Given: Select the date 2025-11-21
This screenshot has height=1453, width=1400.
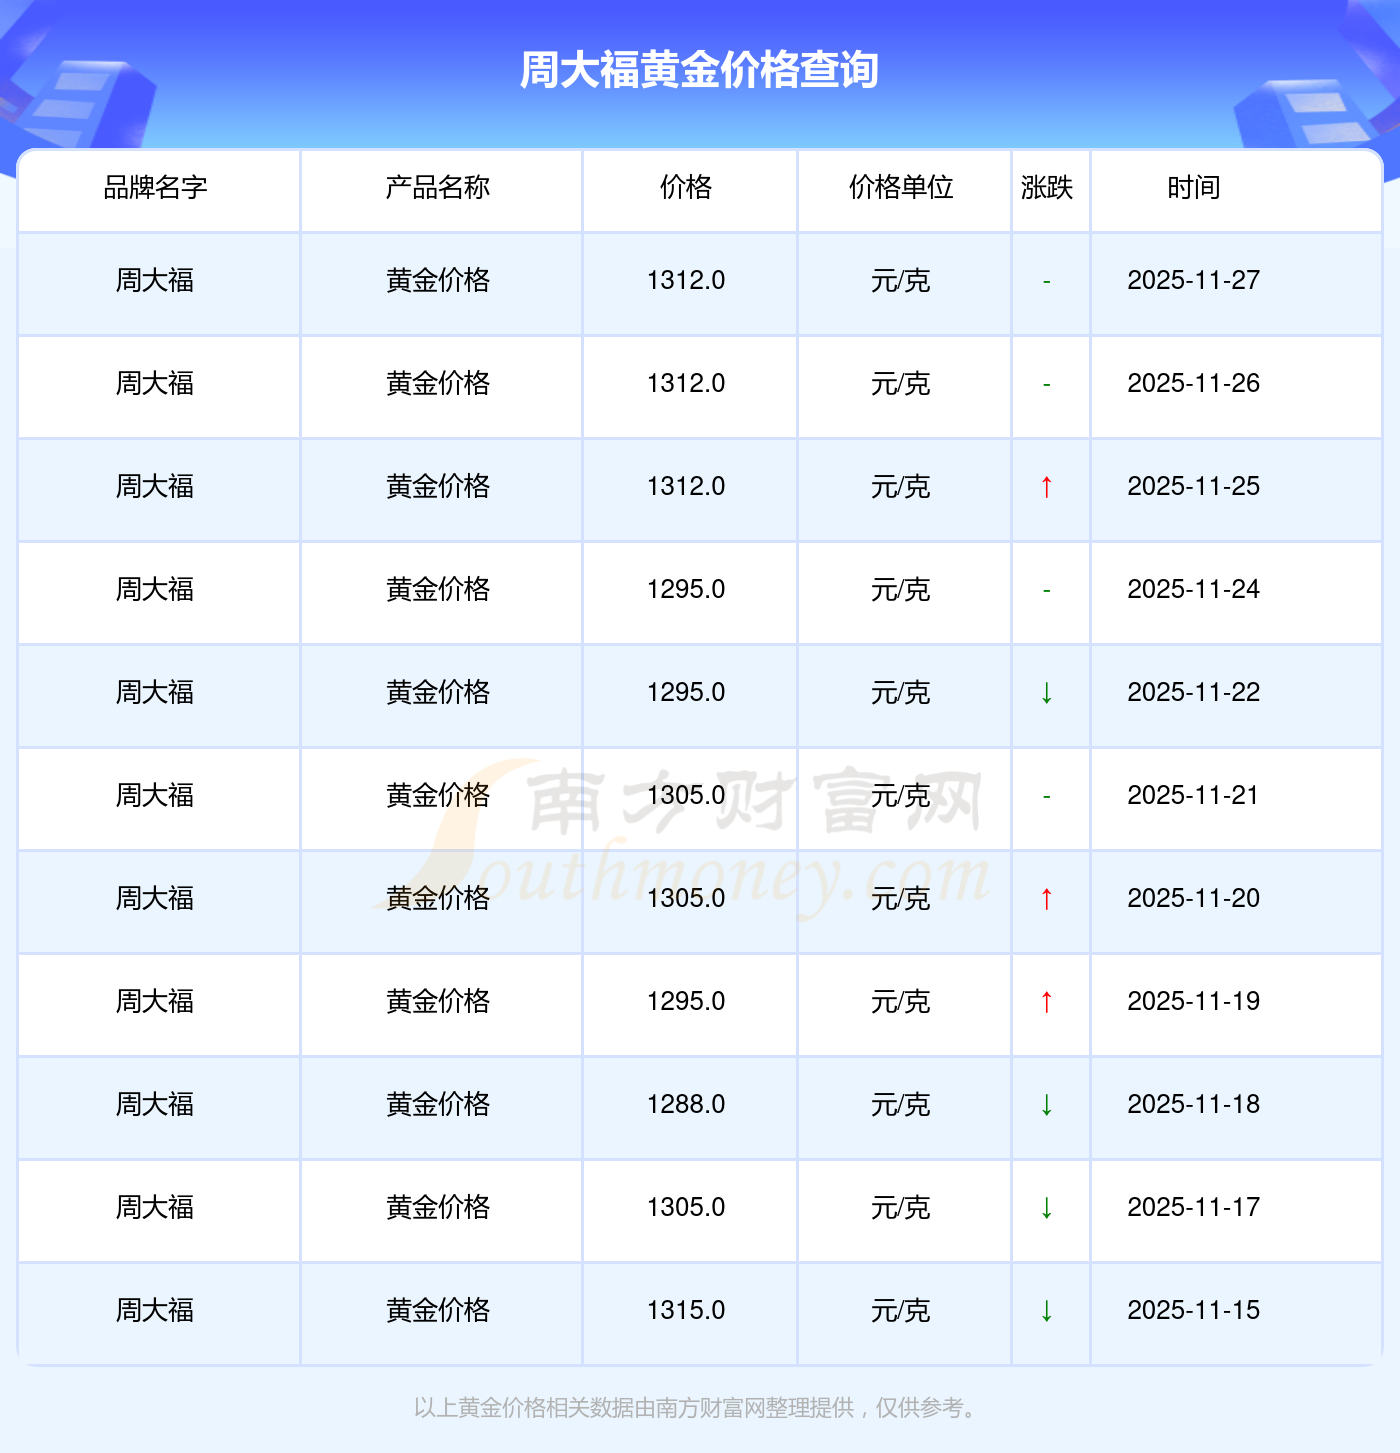Looking at the screenshot, I should pos(1194,796).
